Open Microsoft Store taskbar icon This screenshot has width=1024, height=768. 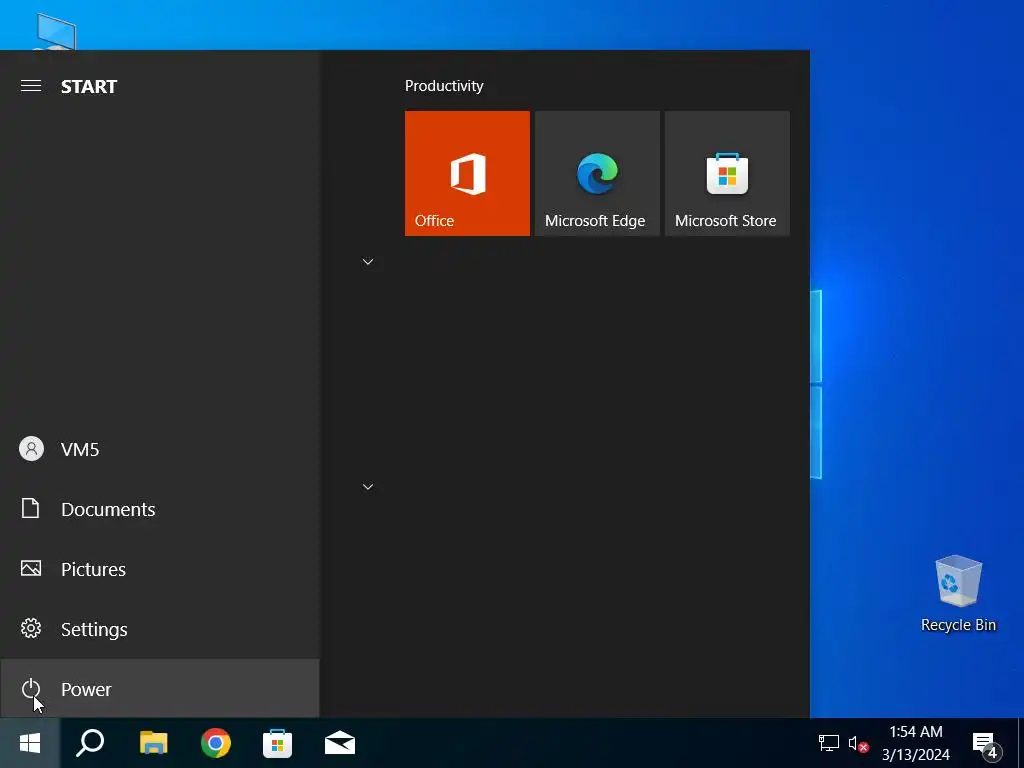point(278,743)
